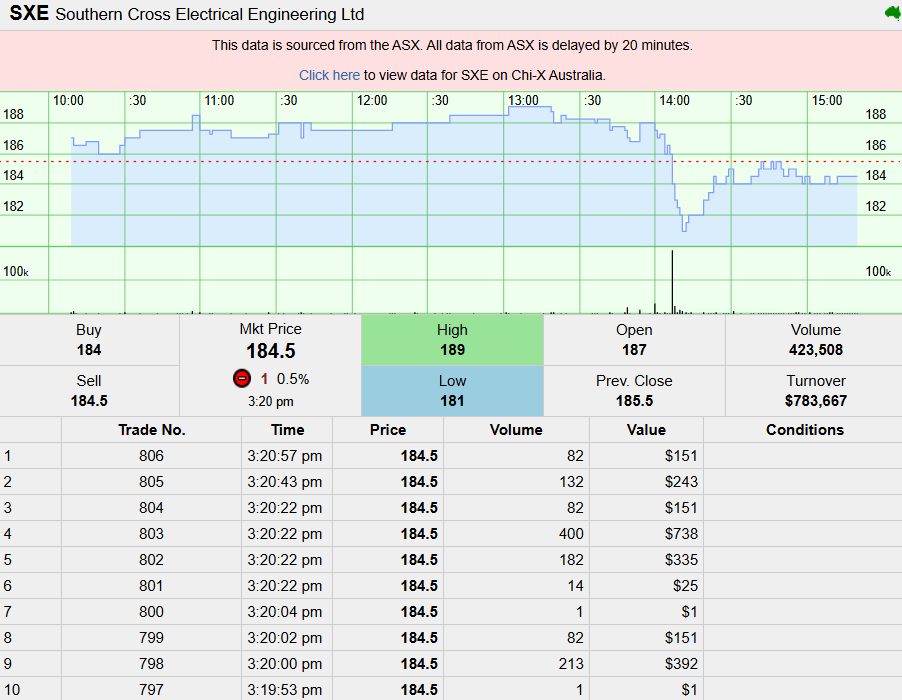Click the 12:00 time label on chart
This screenshot has width=902, height=700.
tap(371, 101)
